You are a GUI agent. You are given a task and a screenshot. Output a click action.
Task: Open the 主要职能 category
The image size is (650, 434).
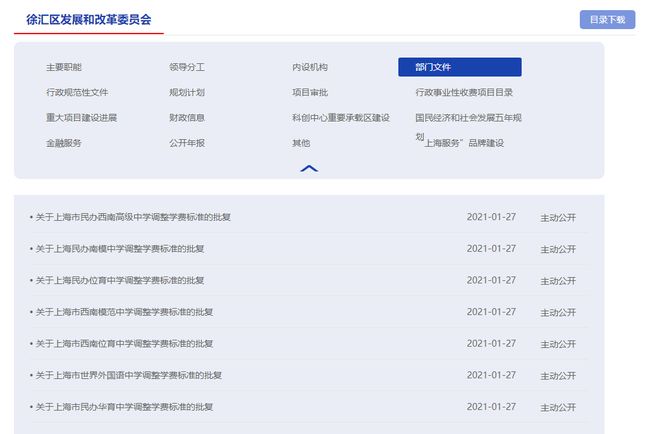64,67
